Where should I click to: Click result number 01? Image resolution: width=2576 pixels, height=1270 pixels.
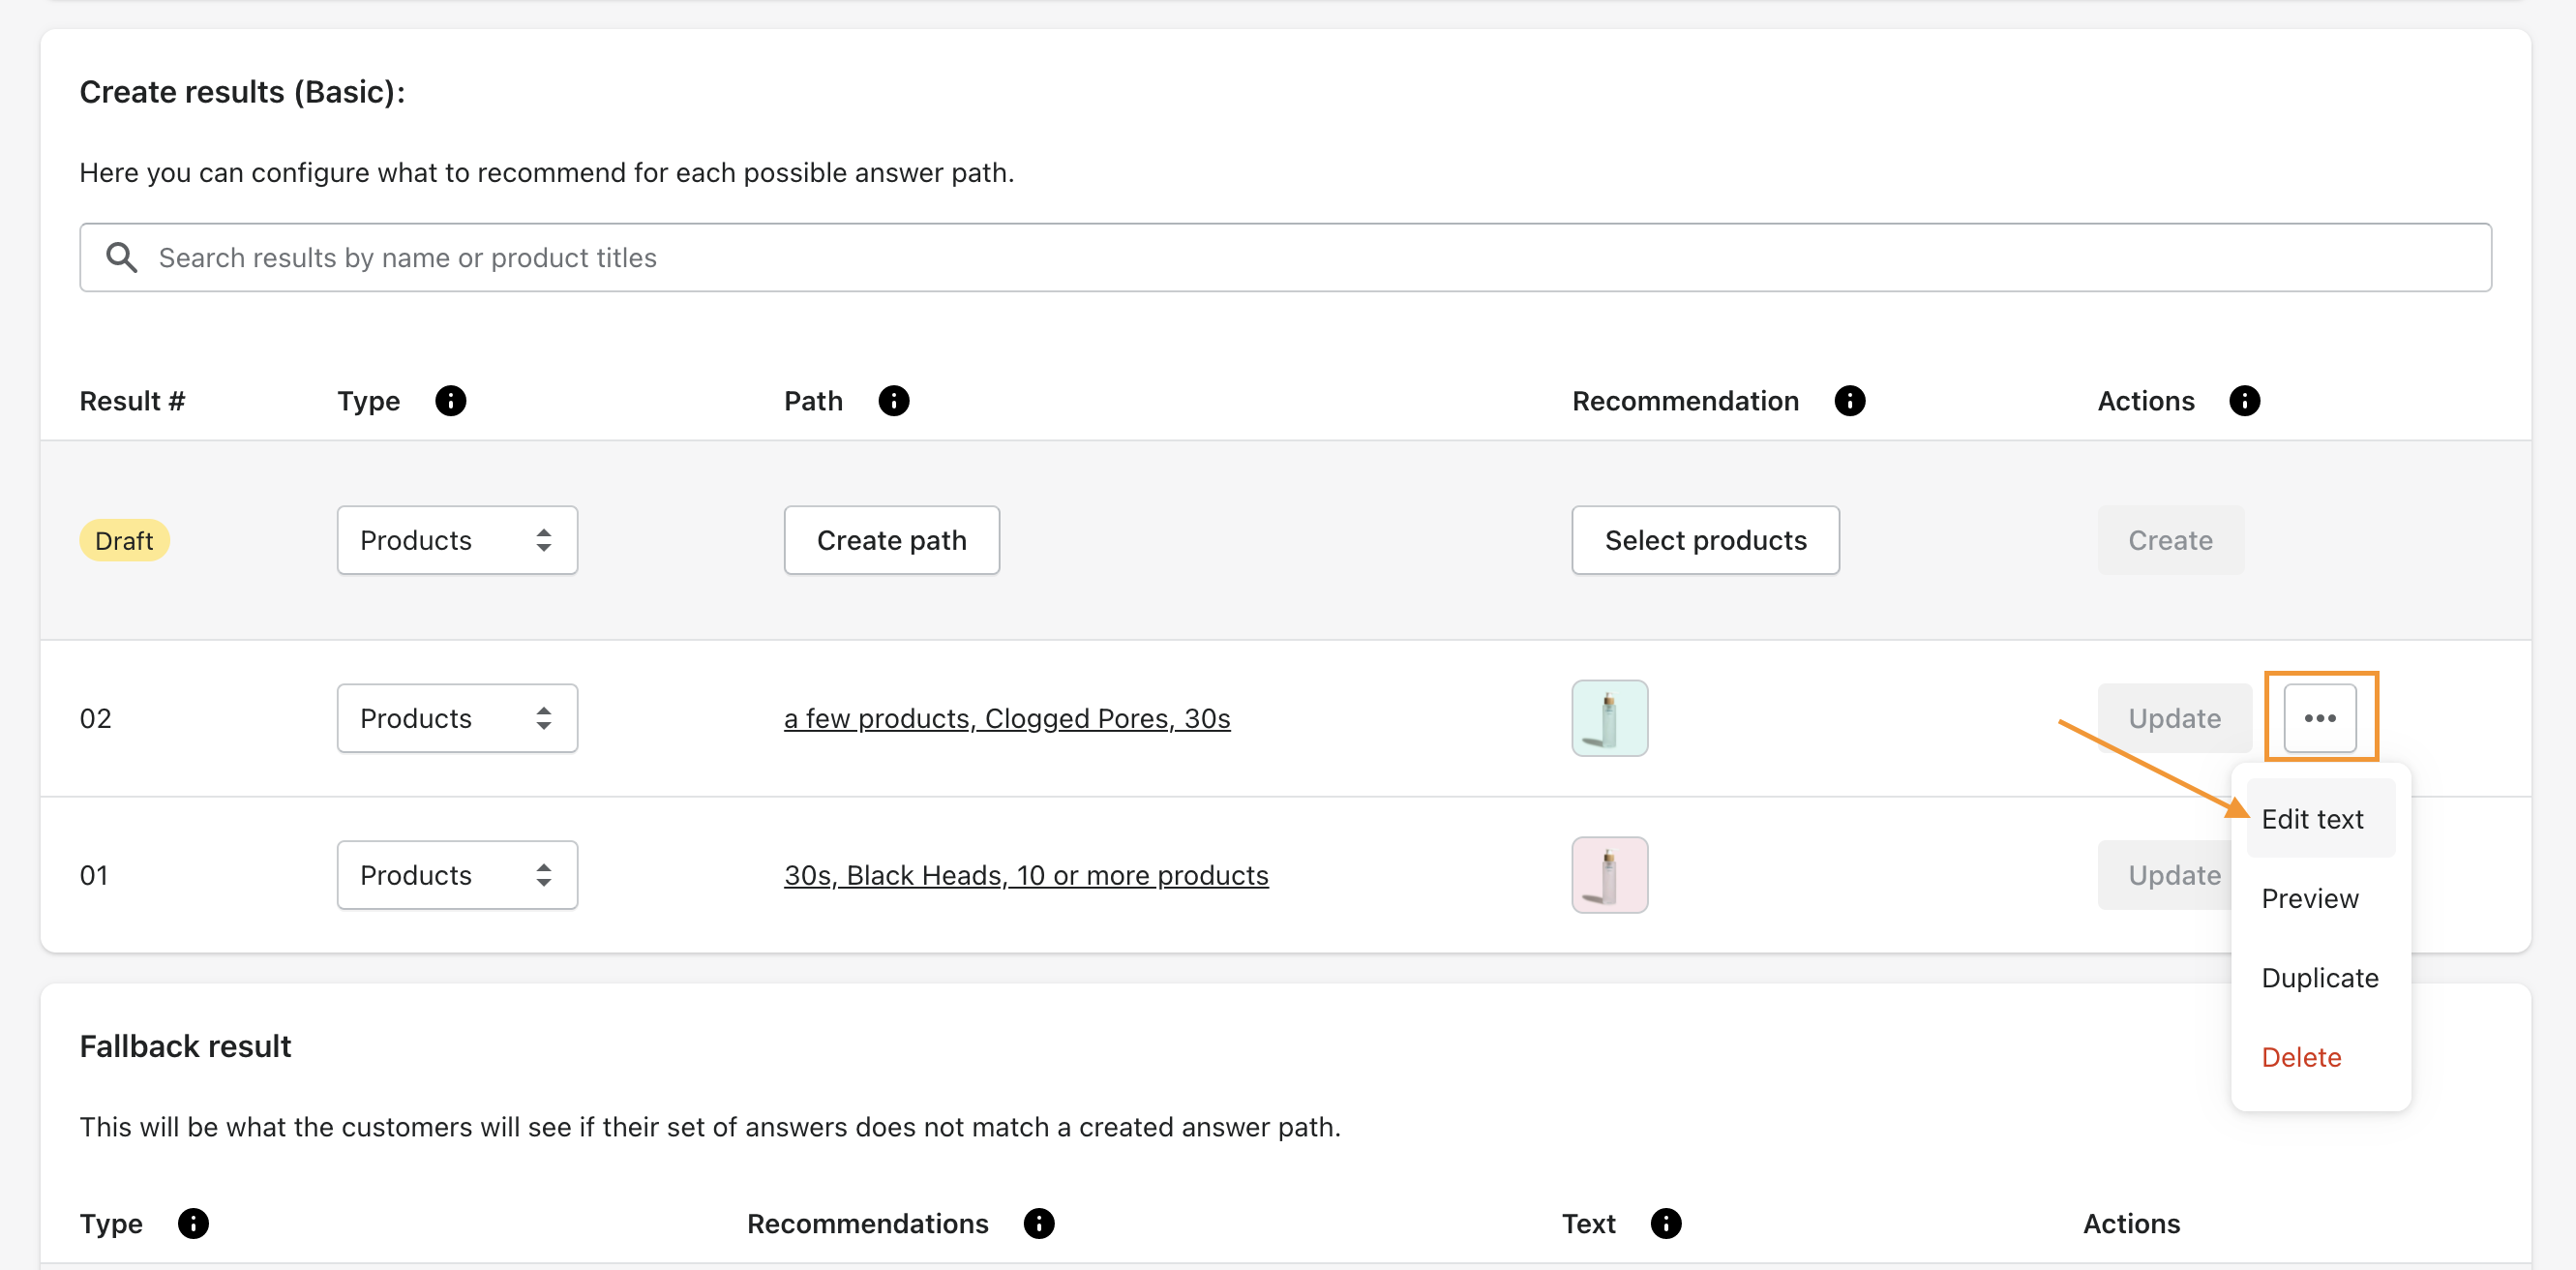(x=94, y=875)
